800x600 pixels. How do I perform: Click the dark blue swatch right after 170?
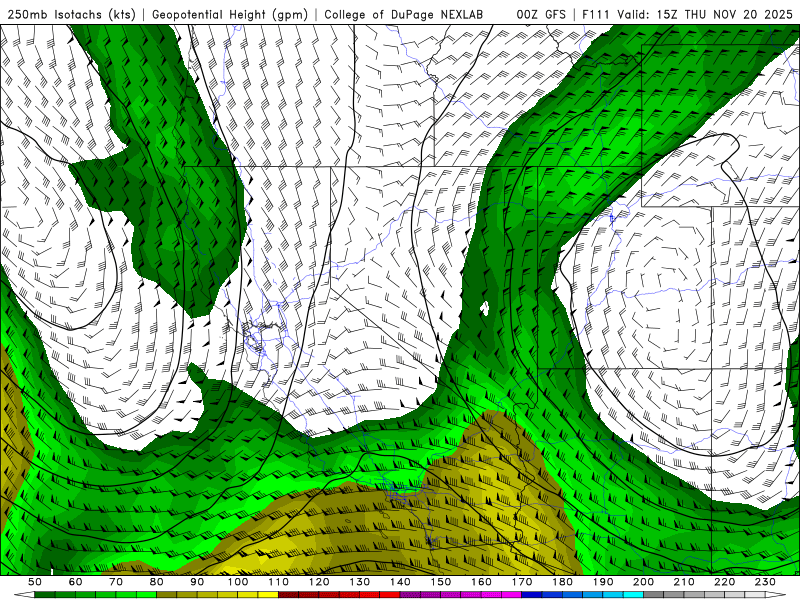point(532,594)
